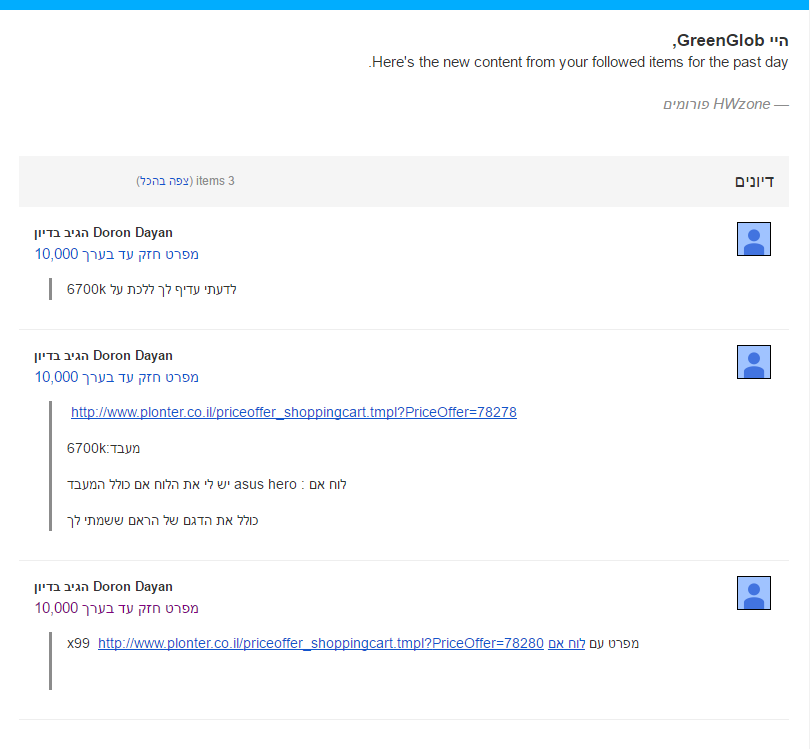The height and width of the screenshot is (749, 810).
Task: Click the 'מפרט עם' text in last post
Action: 614,643
